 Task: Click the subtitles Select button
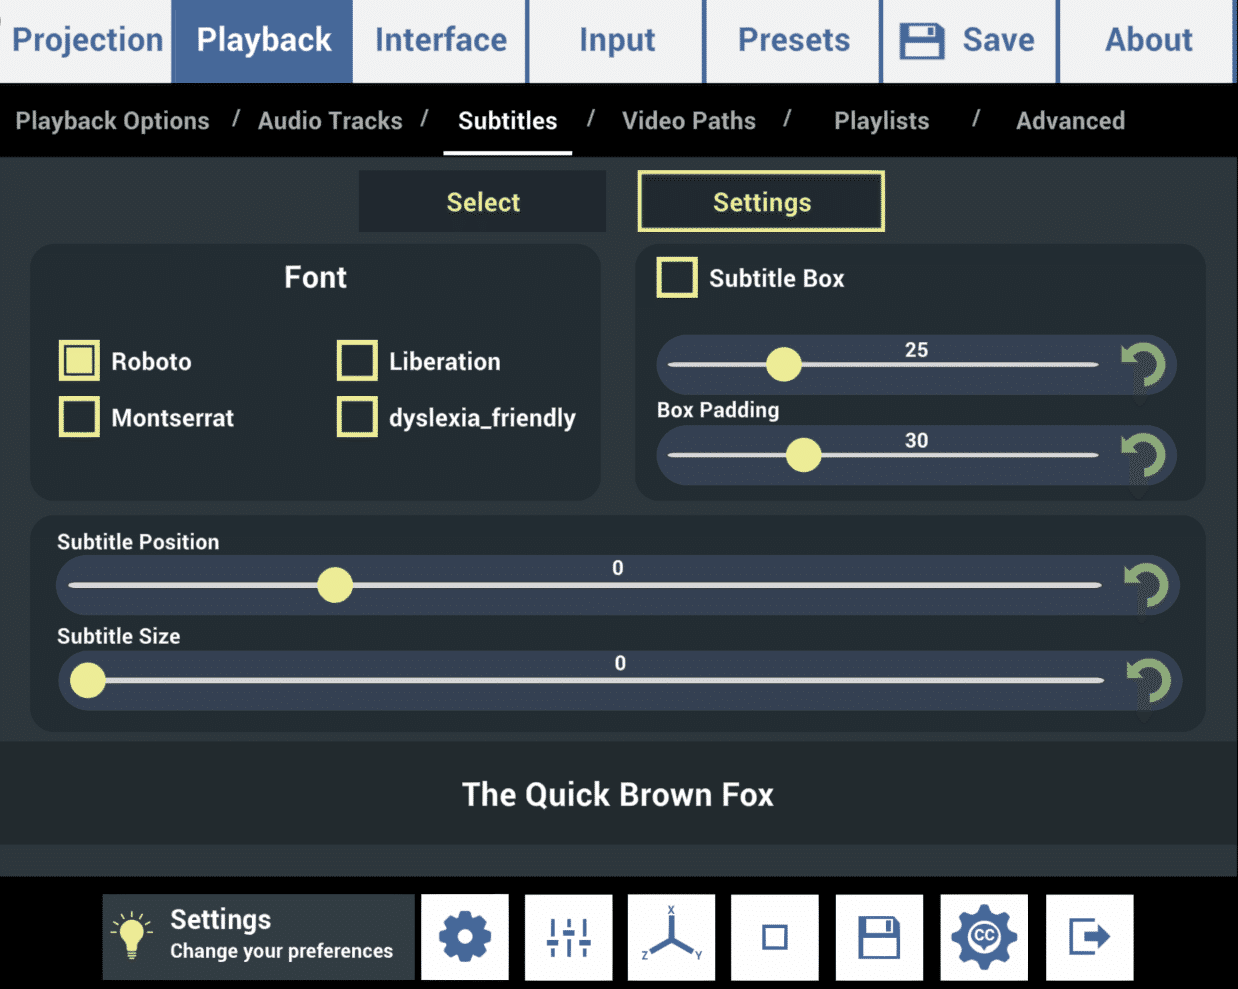pos(483,202)
